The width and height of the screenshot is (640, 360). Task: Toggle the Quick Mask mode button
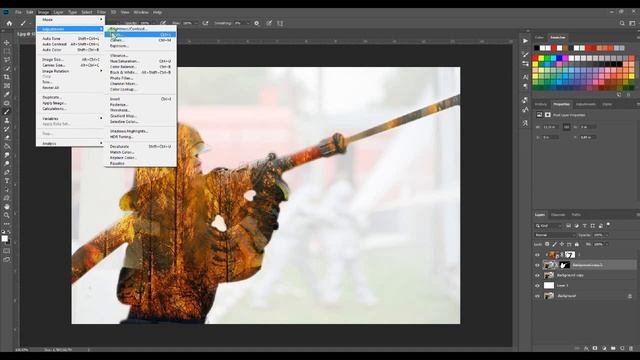[x=7, y=251]
